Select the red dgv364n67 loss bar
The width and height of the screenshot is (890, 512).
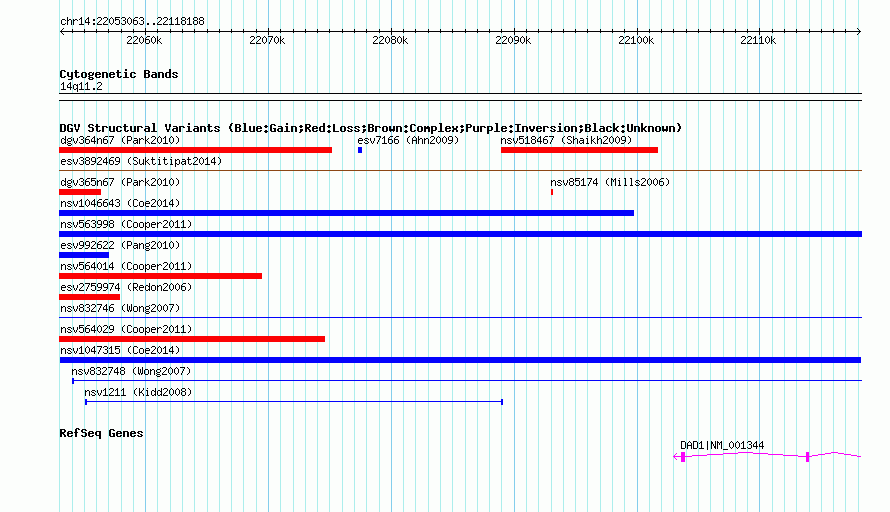[x=195, y=150]
